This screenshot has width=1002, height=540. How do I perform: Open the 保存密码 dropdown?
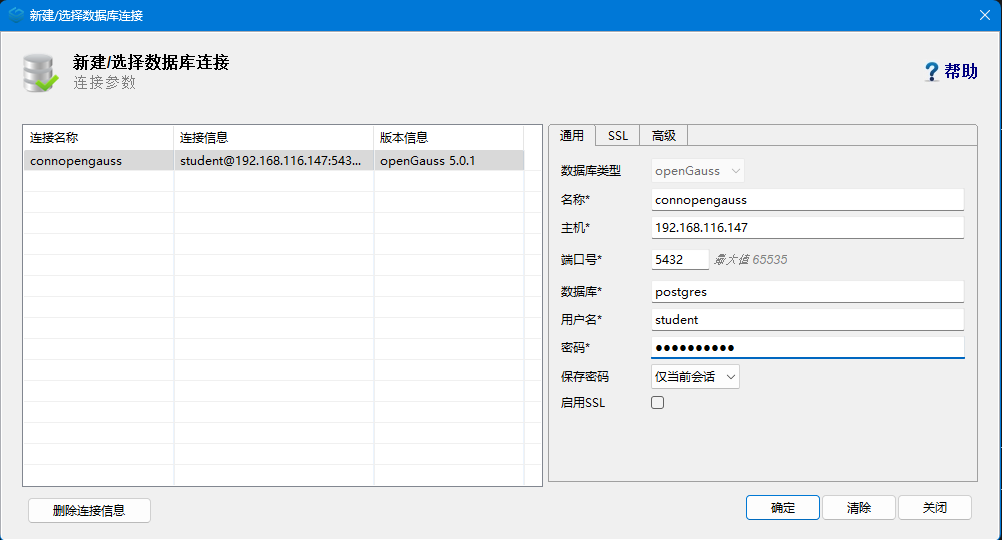pyautogui.click(x=695, y=377)
